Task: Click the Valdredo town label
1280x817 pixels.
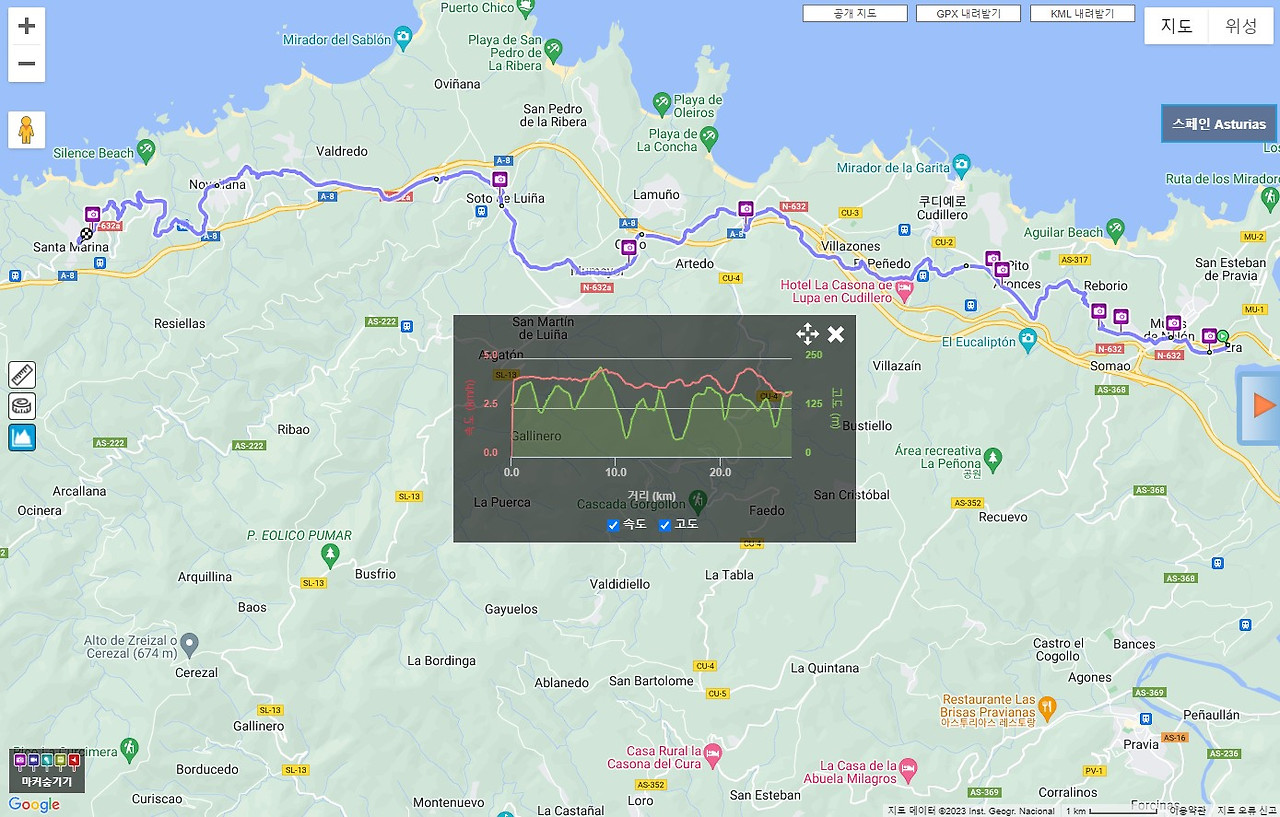Action: tap(342, 152)
